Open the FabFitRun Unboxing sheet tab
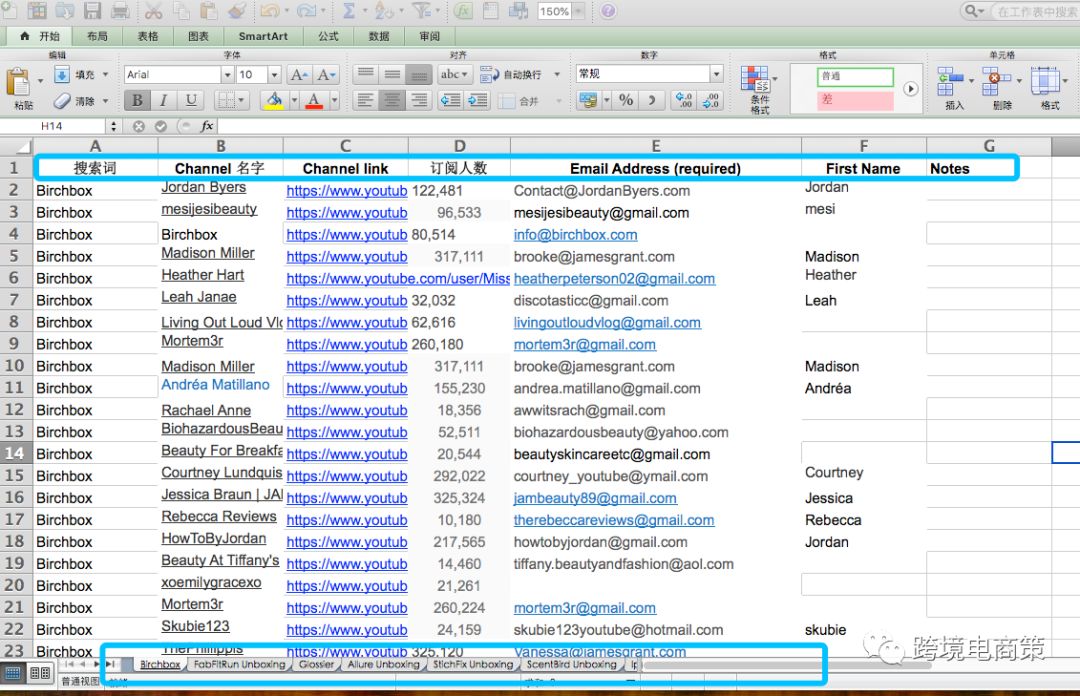1080x696 pixels. (x=240, y=664)
